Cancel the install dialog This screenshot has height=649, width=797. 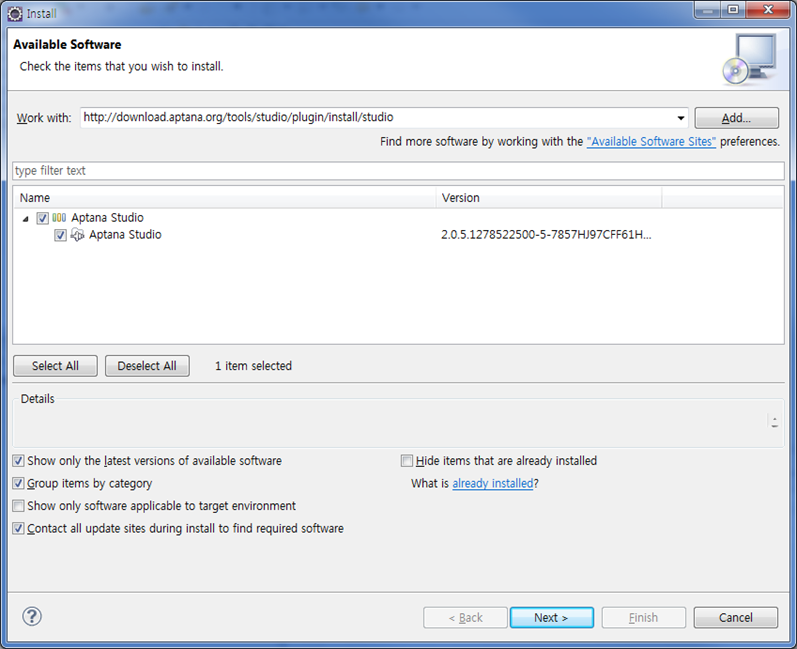735,617
